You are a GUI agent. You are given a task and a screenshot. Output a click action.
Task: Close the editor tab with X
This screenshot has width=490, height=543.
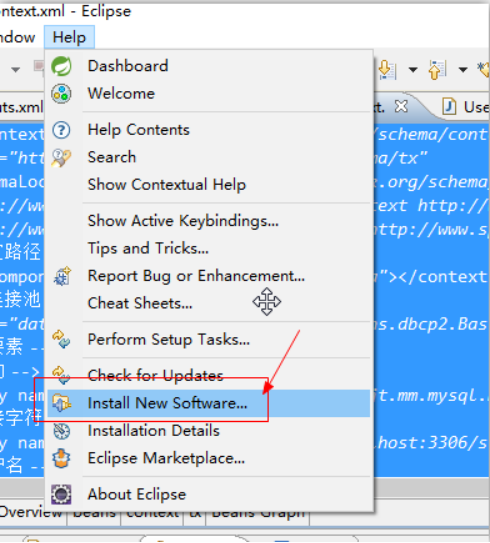401,107
